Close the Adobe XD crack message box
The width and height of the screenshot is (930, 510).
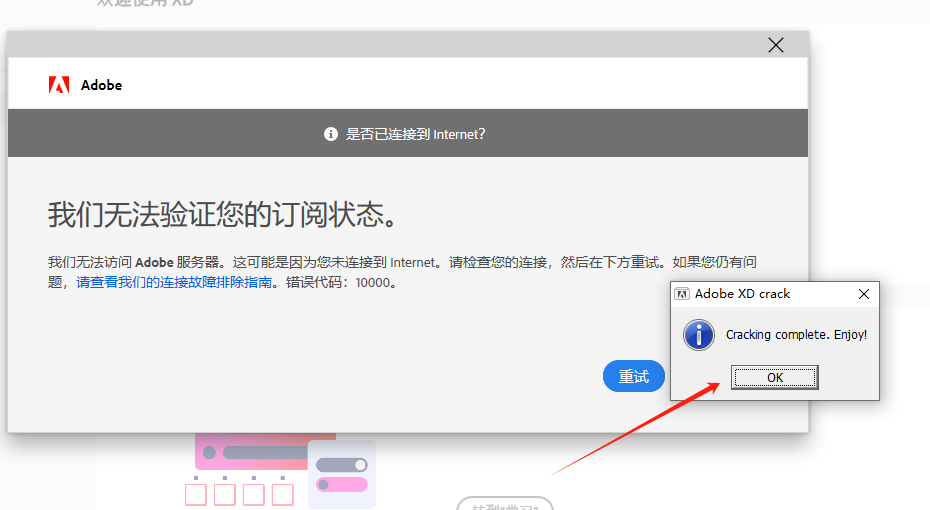[864, 294]
